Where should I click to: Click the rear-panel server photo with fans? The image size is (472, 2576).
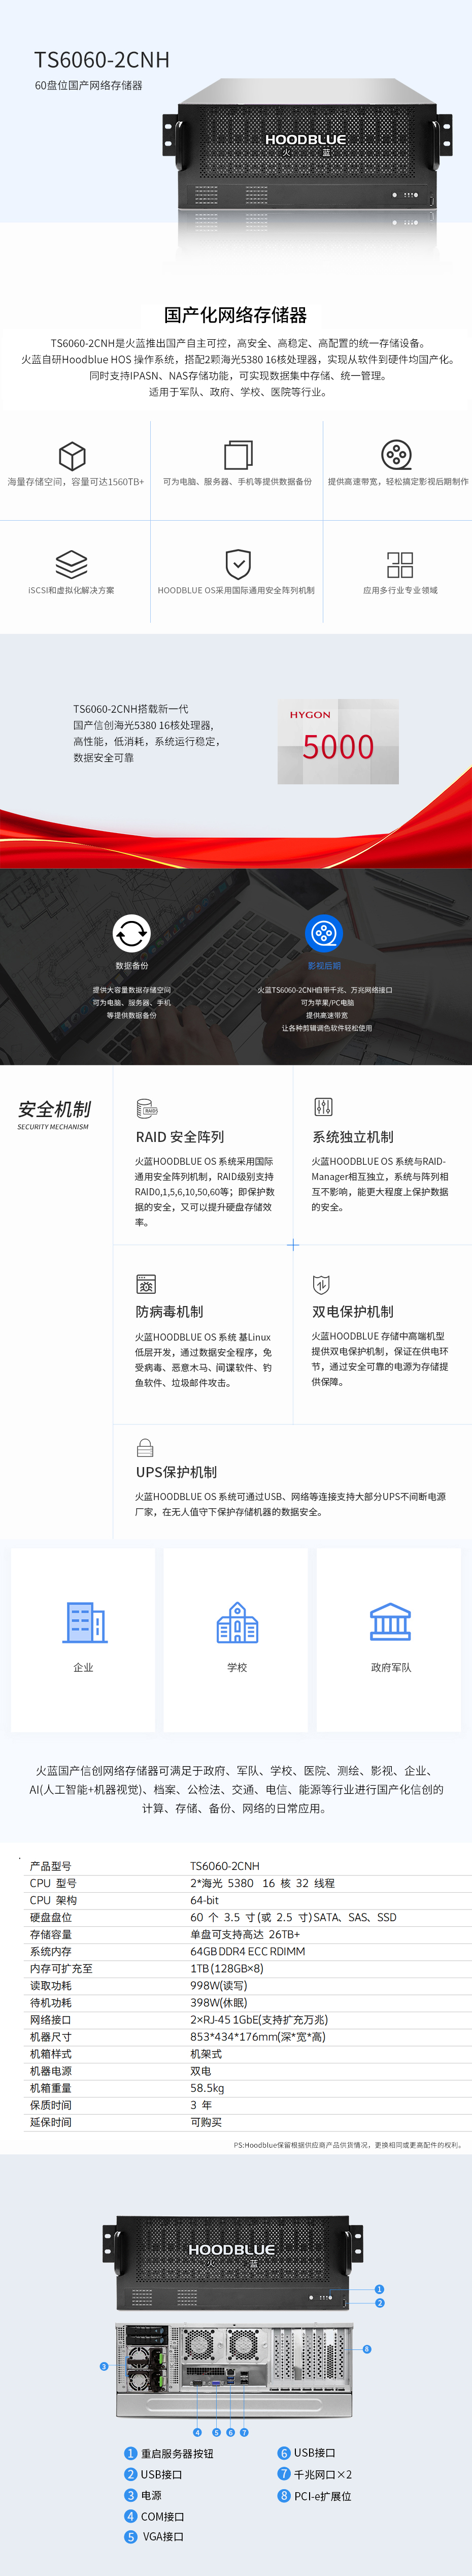tap(234, 2372)
